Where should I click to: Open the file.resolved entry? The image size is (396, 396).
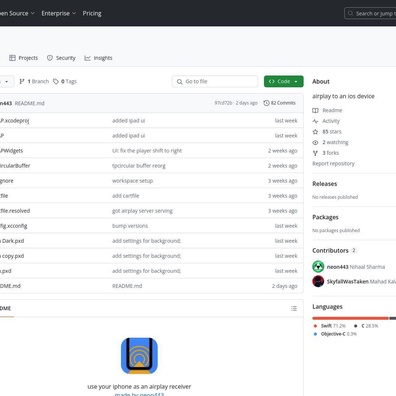(15, 211)
